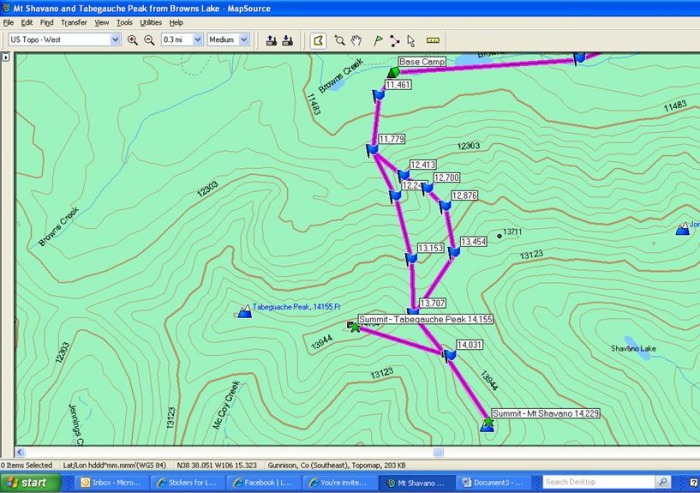
Task: Click the Base Camp waypoint label
Action: pos(422,62)
